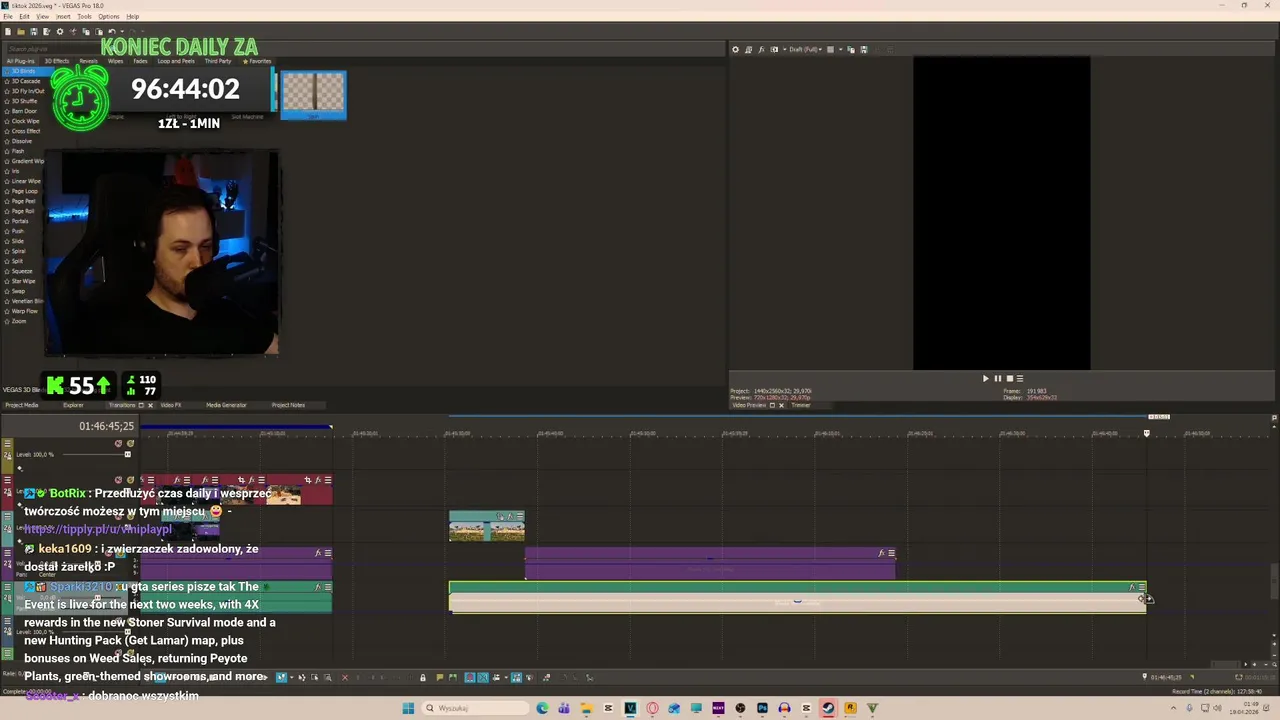The width and height of the screenshot is (1280, 720).
Task: Click Stop button under video preview
Action: 1009,379
